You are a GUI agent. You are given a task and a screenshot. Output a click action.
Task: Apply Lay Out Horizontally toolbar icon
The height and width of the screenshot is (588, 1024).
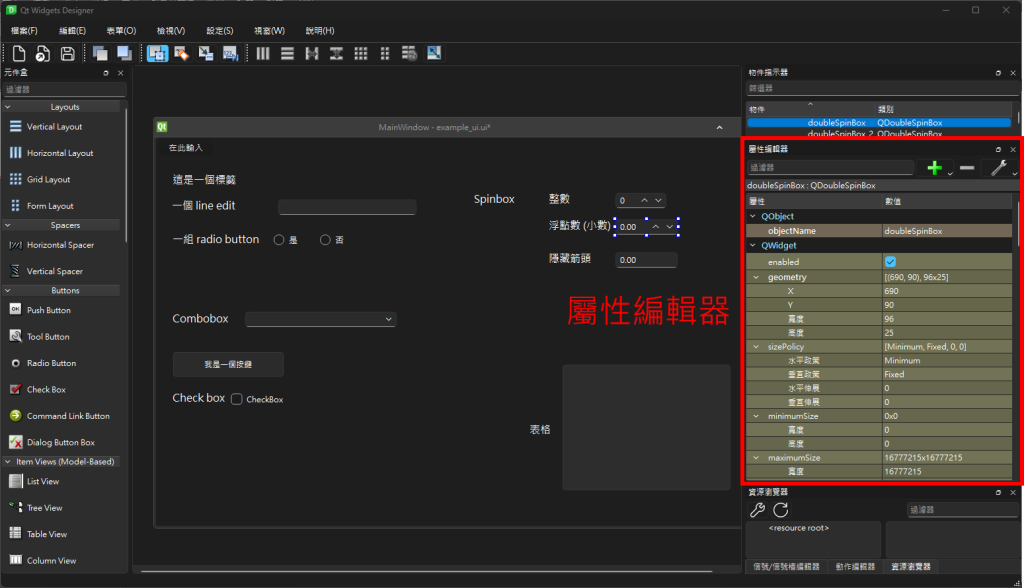(x=263, y=54)
